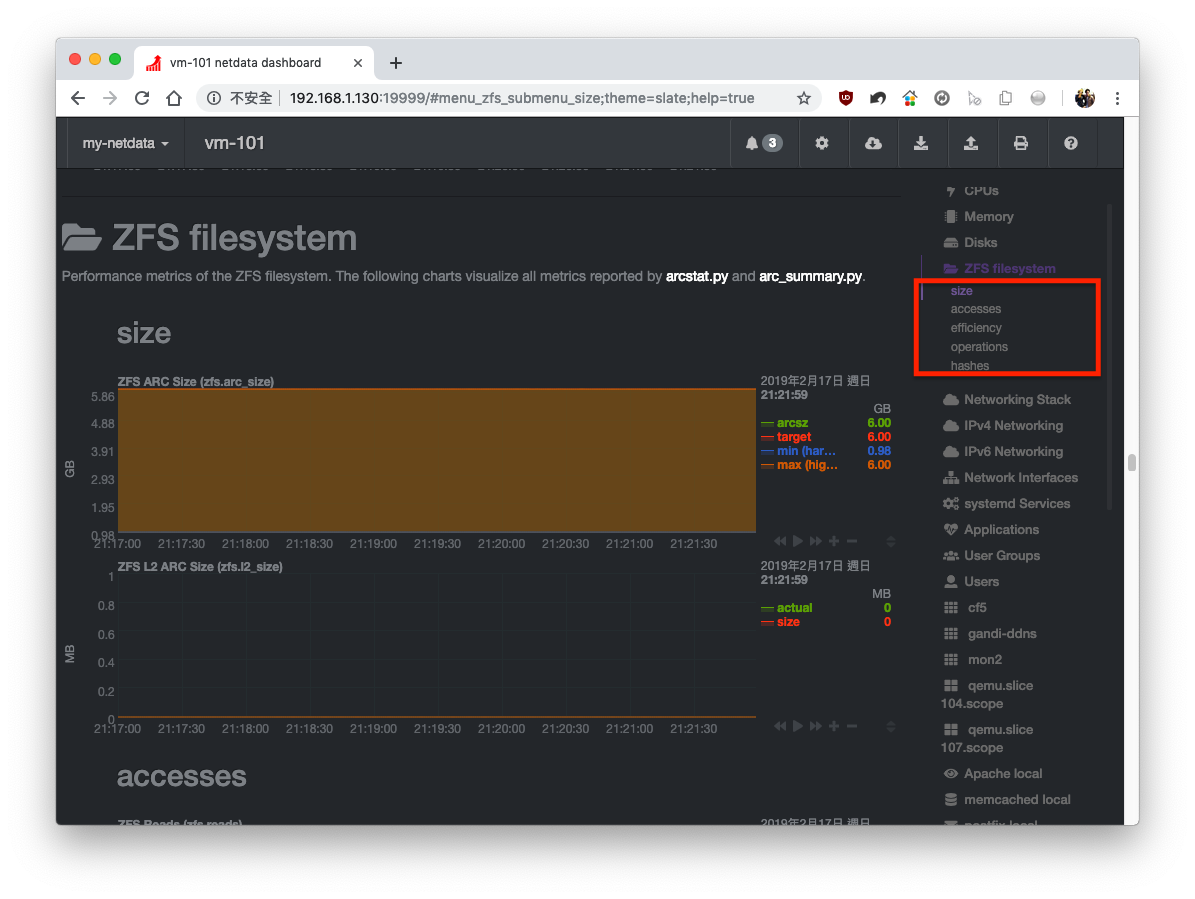Viewport: 1195px width, 899px height.
Task: Toggle size dimension in L2 ARC legend
Action: pos(788,622)
